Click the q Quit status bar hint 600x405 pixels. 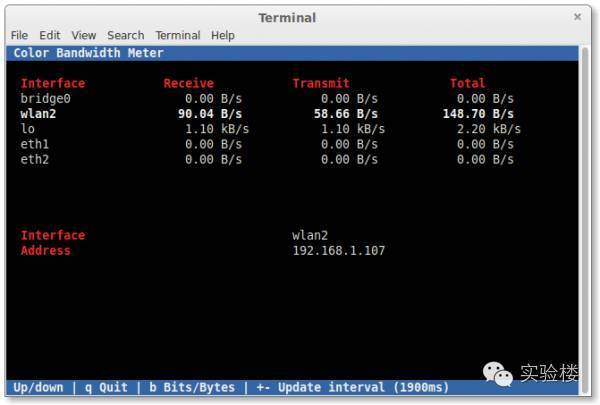tap(106, 387)
